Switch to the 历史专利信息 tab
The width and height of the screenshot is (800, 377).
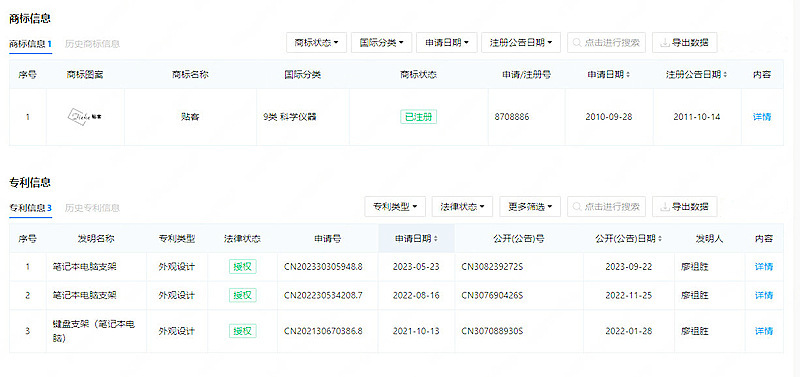click(92, 208)
